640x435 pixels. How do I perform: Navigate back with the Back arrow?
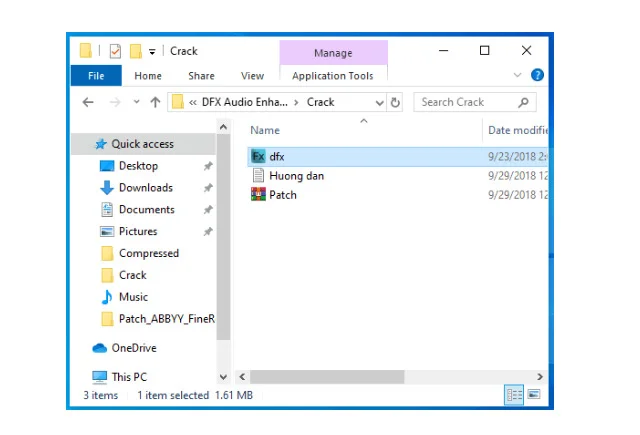[88, 102]
